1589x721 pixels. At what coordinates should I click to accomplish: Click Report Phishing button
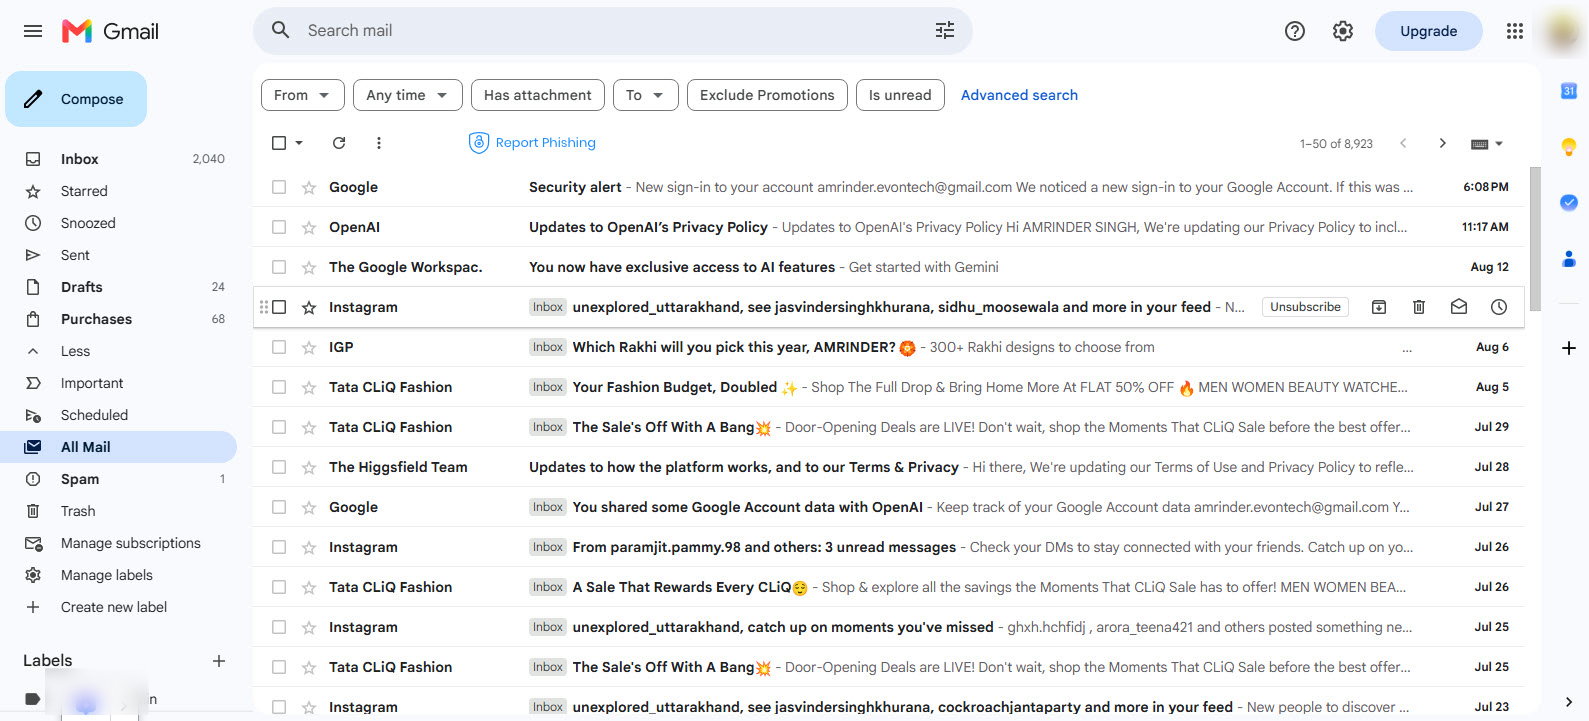point(532,143)
